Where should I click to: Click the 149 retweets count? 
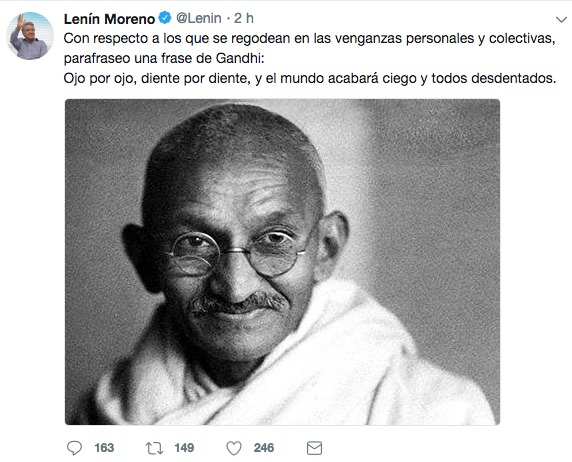[x=184, y=448]
